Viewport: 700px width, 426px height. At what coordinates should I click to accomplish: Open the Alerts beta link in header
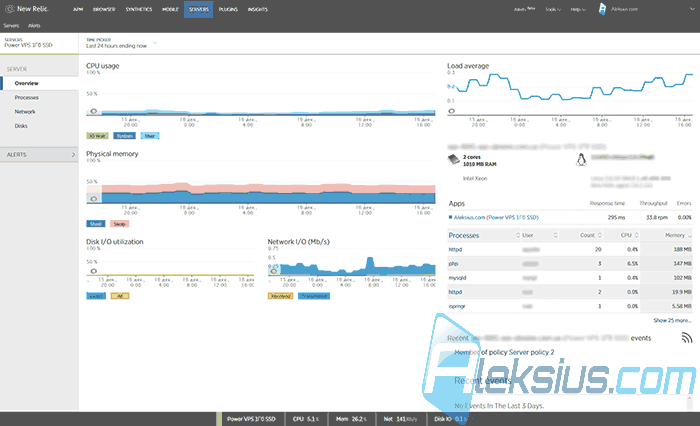524,9
